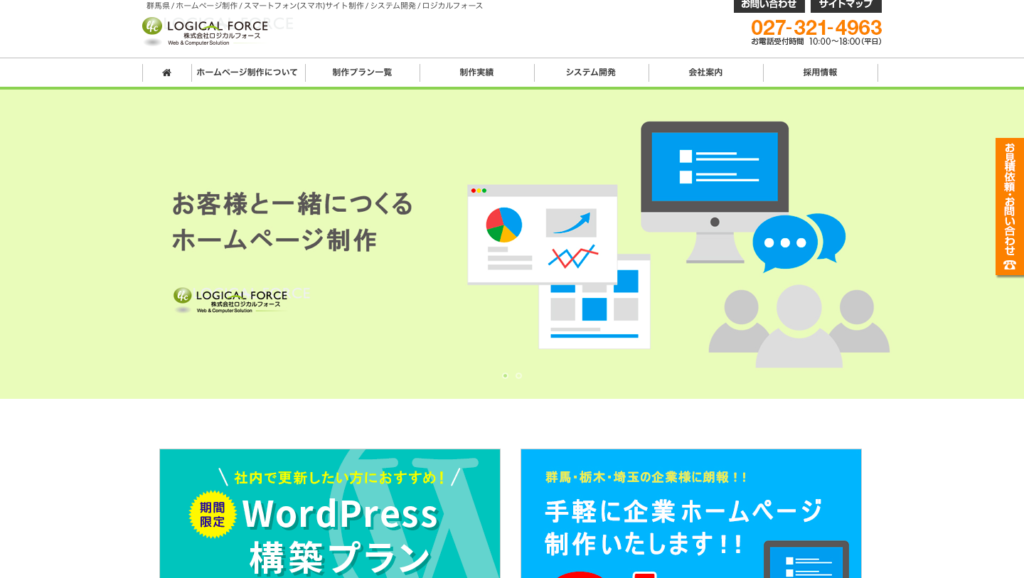Screen dimensions: 1024x578
Task: Open the システム開発 navigation item
Action: pos(592,71)
